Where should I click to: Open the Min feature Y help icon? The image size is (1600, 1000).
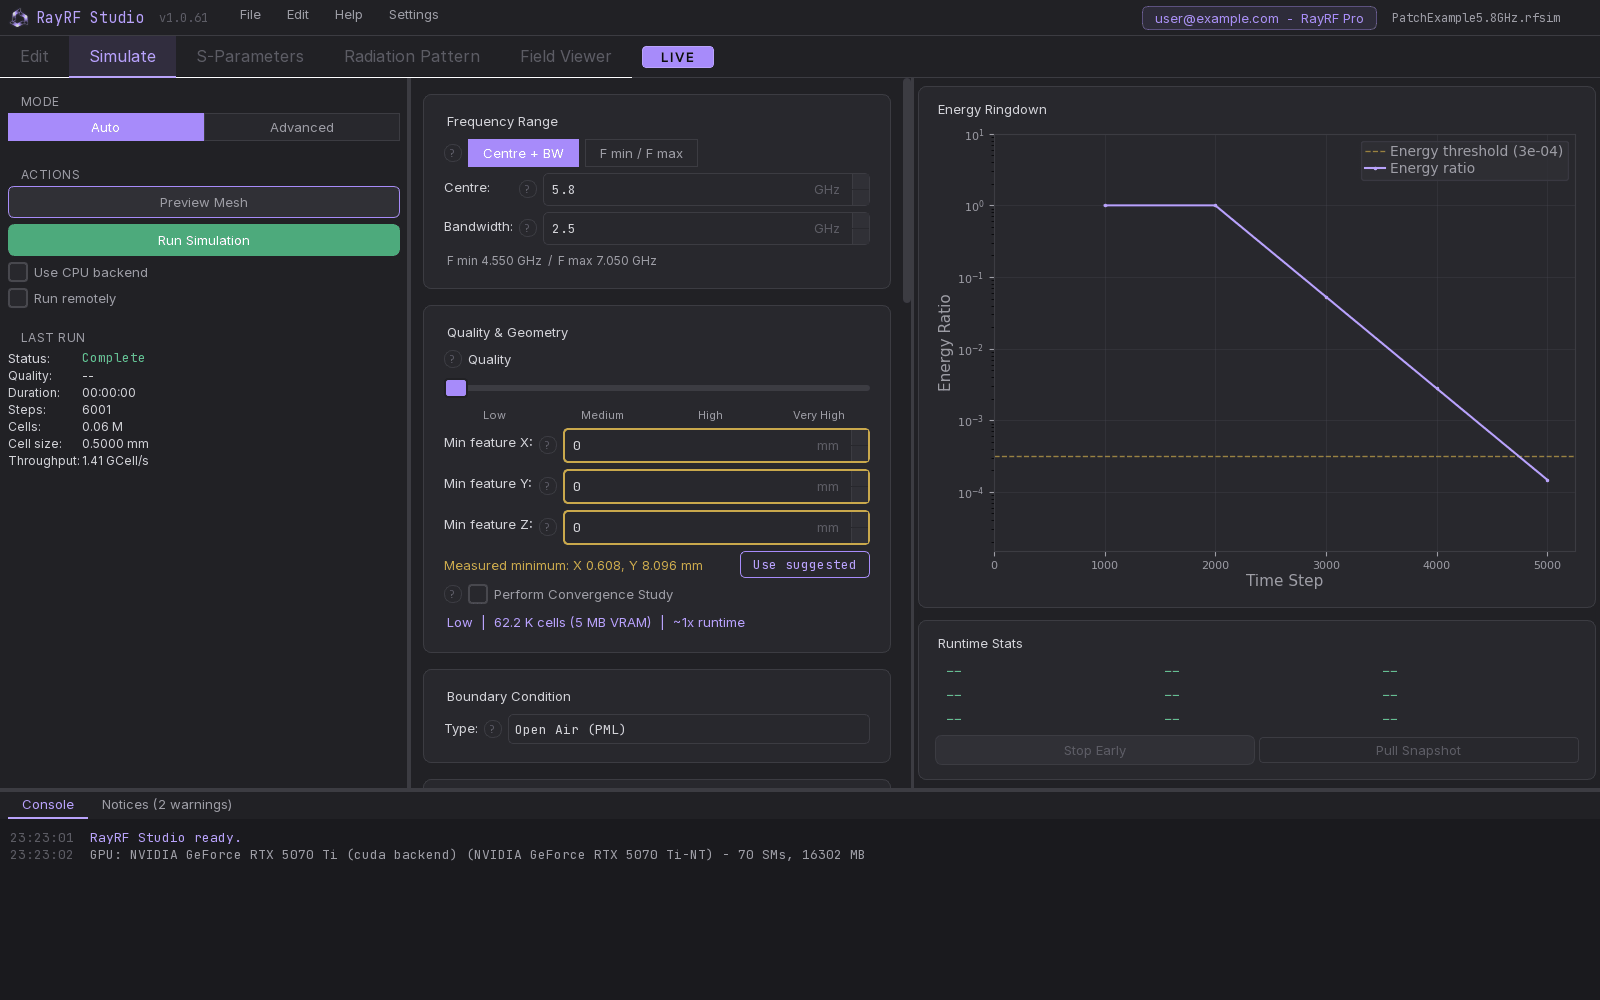548,486
